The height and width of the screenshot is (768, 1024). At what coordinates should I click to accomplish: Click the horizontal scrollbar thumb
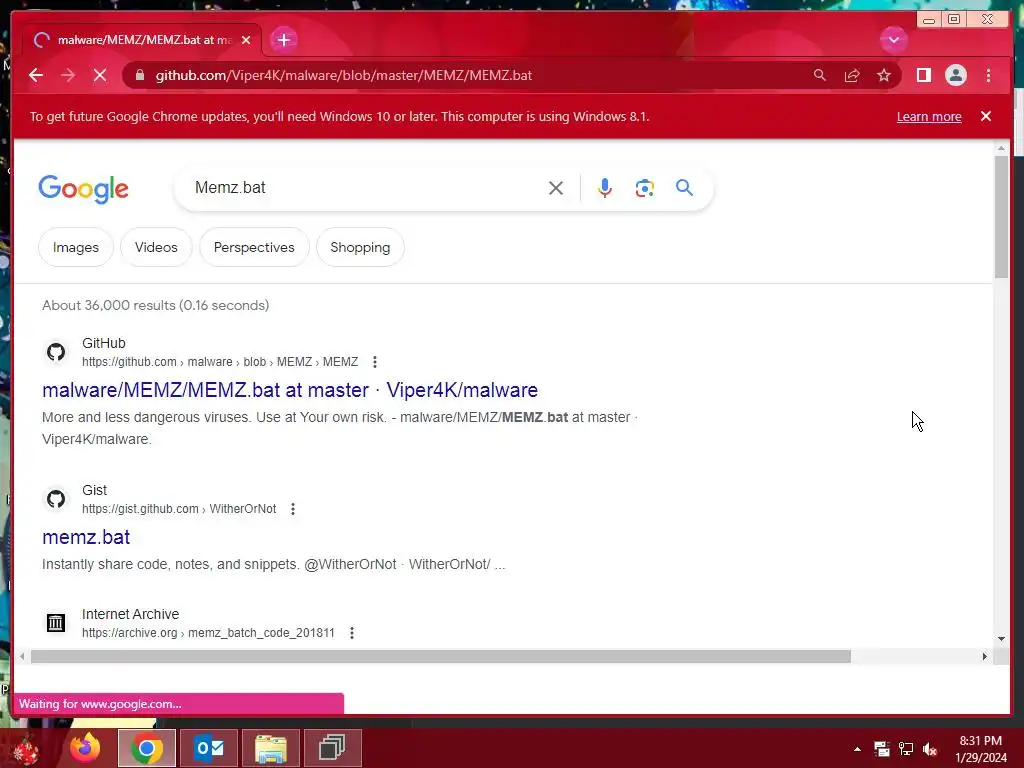pyautogui.click(x=441, y=656)
